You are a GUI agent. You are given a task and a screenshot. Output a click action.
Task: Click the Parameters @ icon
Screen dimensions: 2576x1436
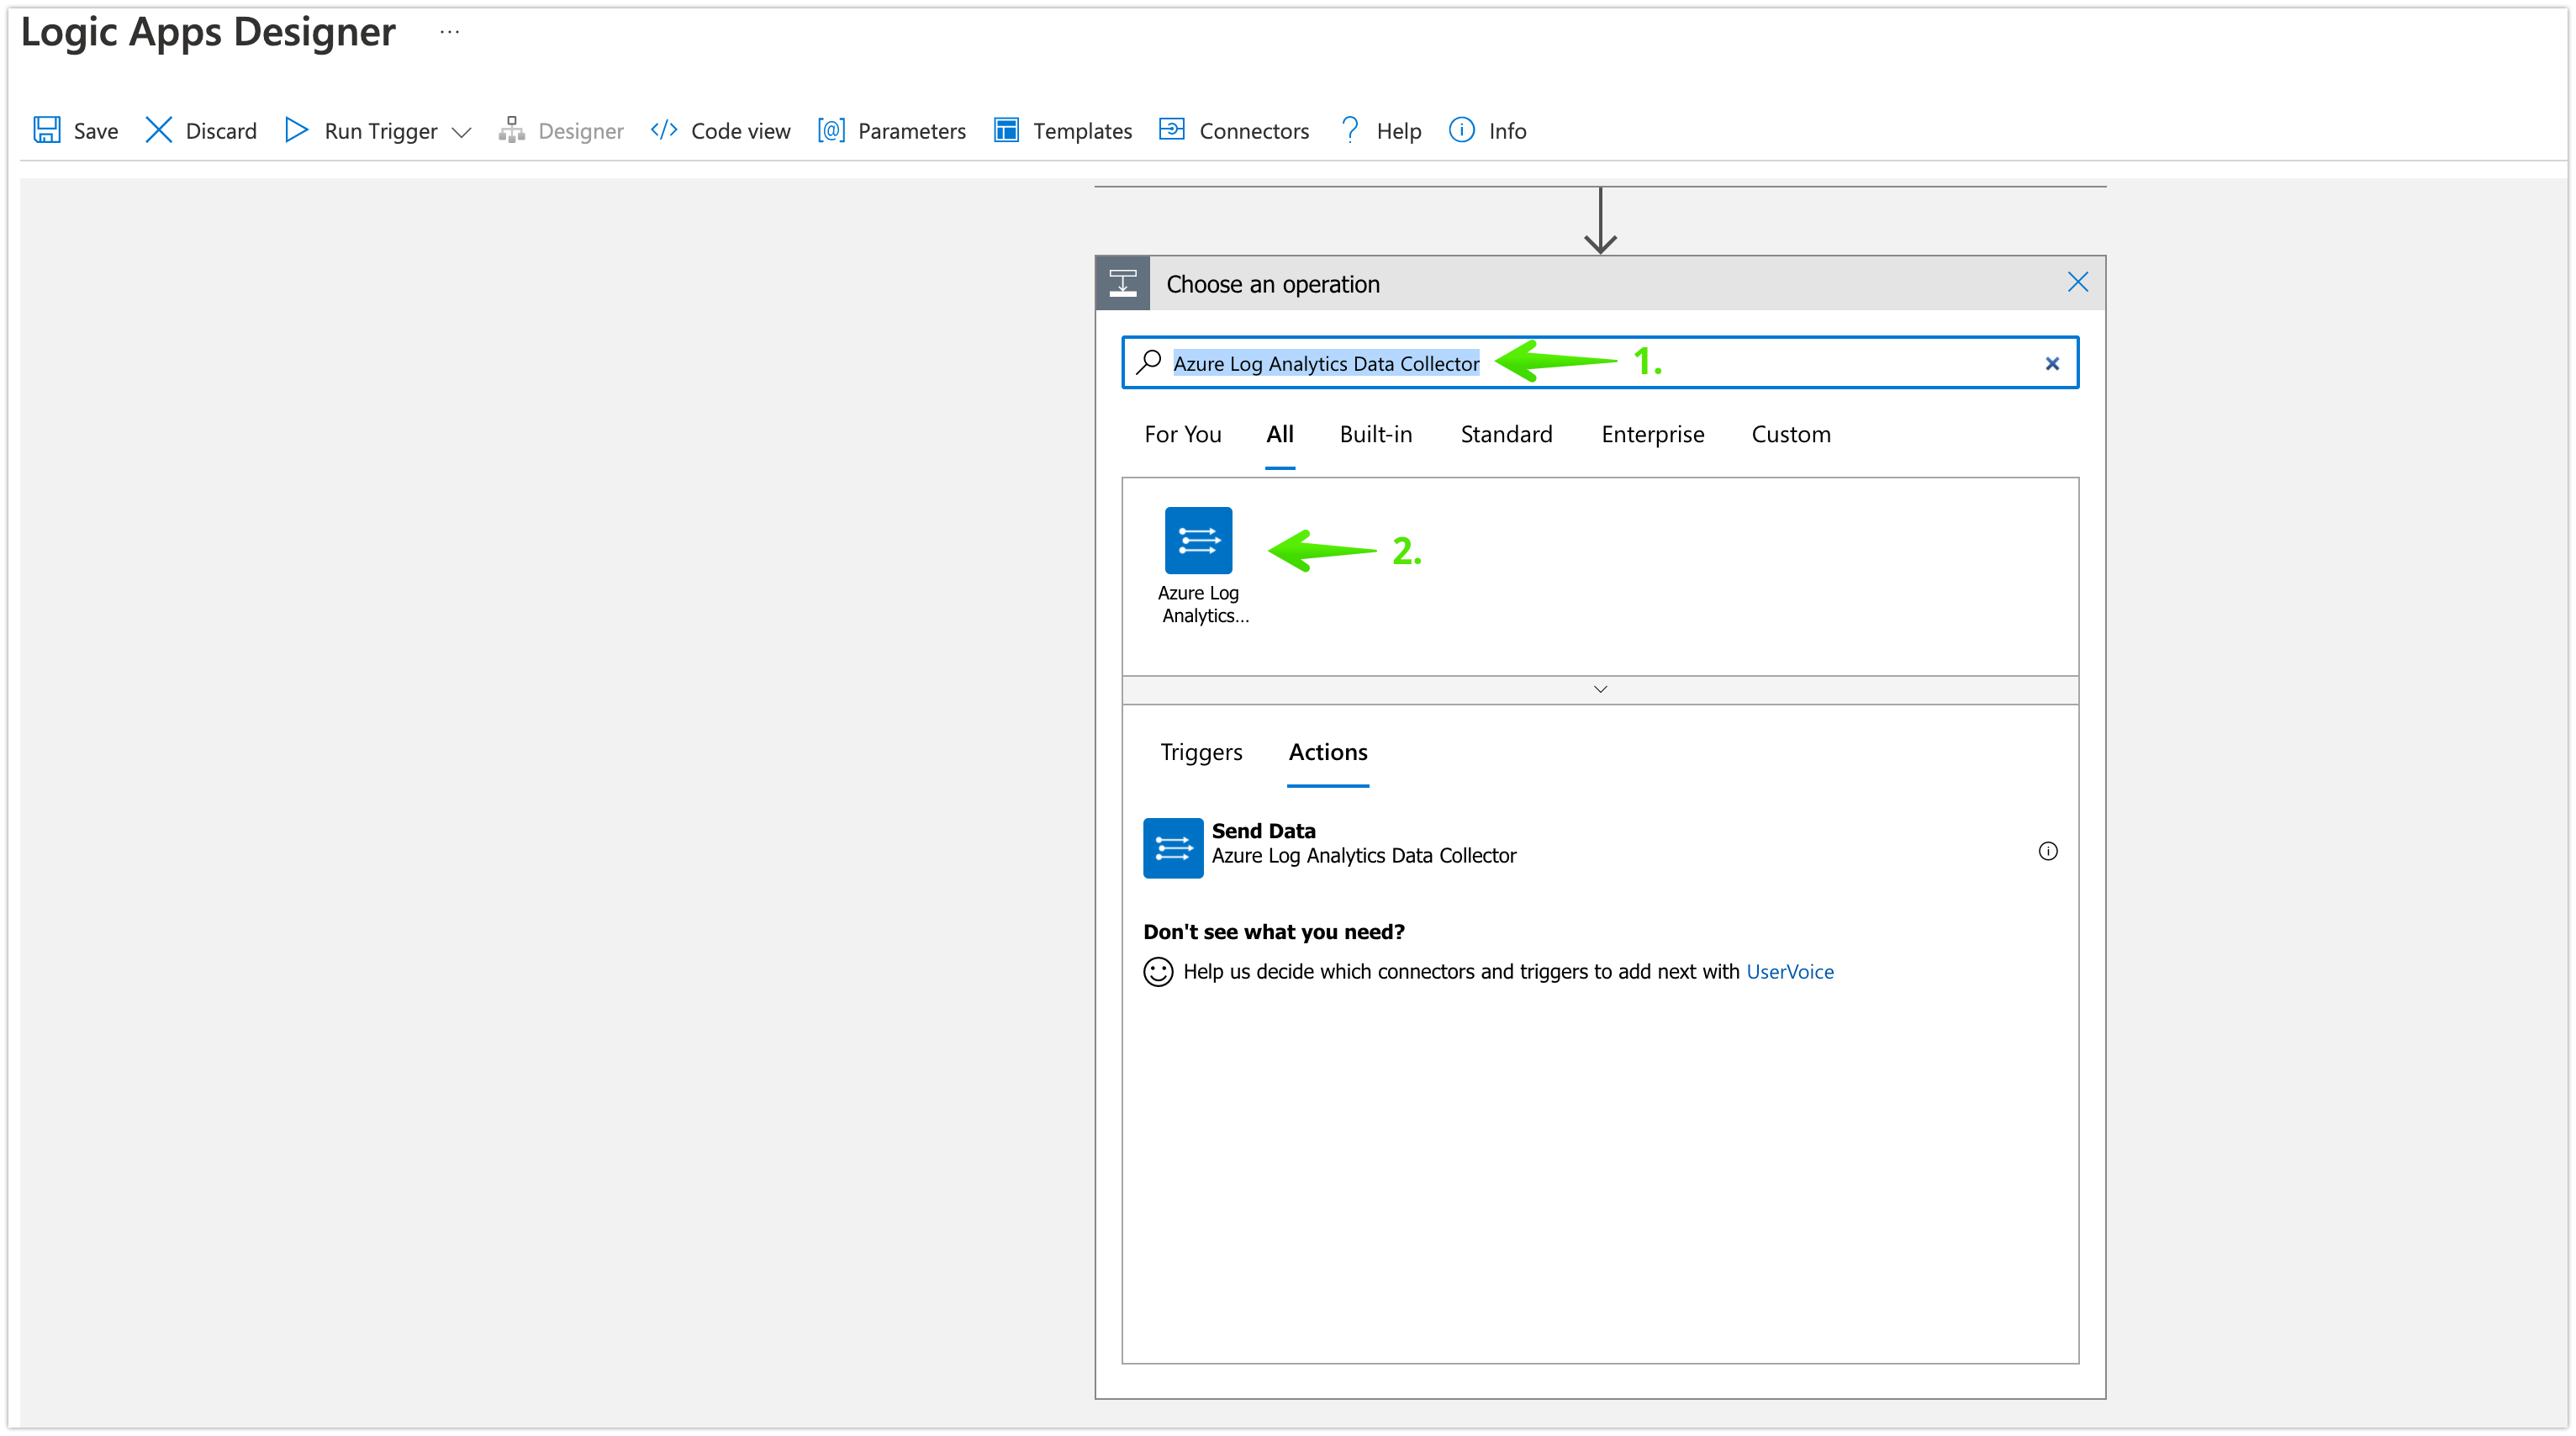click(x=831, y=130)
